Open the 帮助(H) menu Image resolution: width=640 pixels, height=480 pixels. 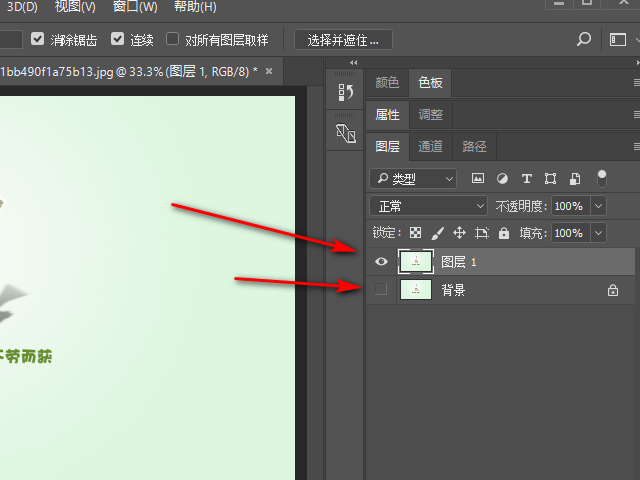tap(195, 7)
